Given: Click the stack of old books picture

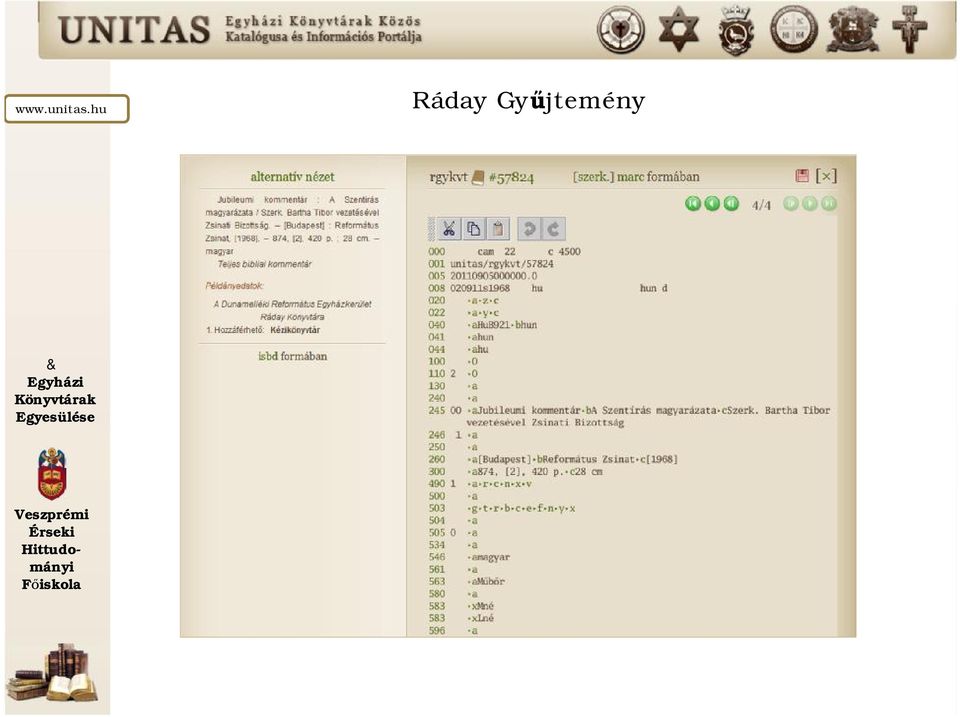Looking at the screenshot, I should pos(52,672).
